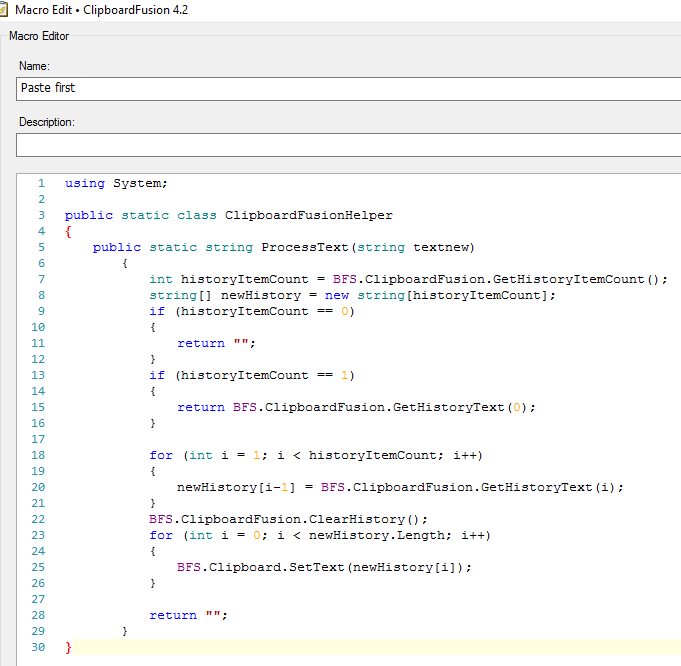Click the red closing brace on line 30
The height and width of the screenshot is (666, 681).
point(68,647)
